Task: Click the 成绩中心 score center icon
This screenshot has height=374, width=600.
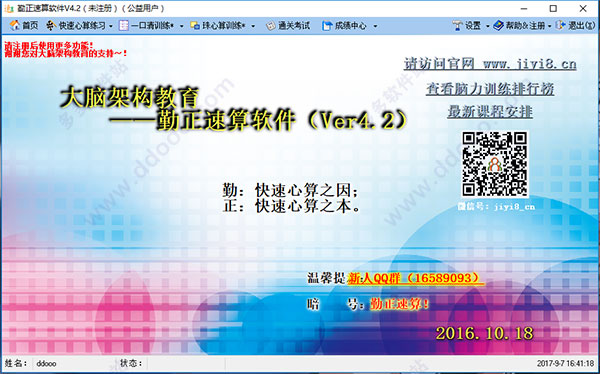Action: pyautogui.click(x=327, y=26)
